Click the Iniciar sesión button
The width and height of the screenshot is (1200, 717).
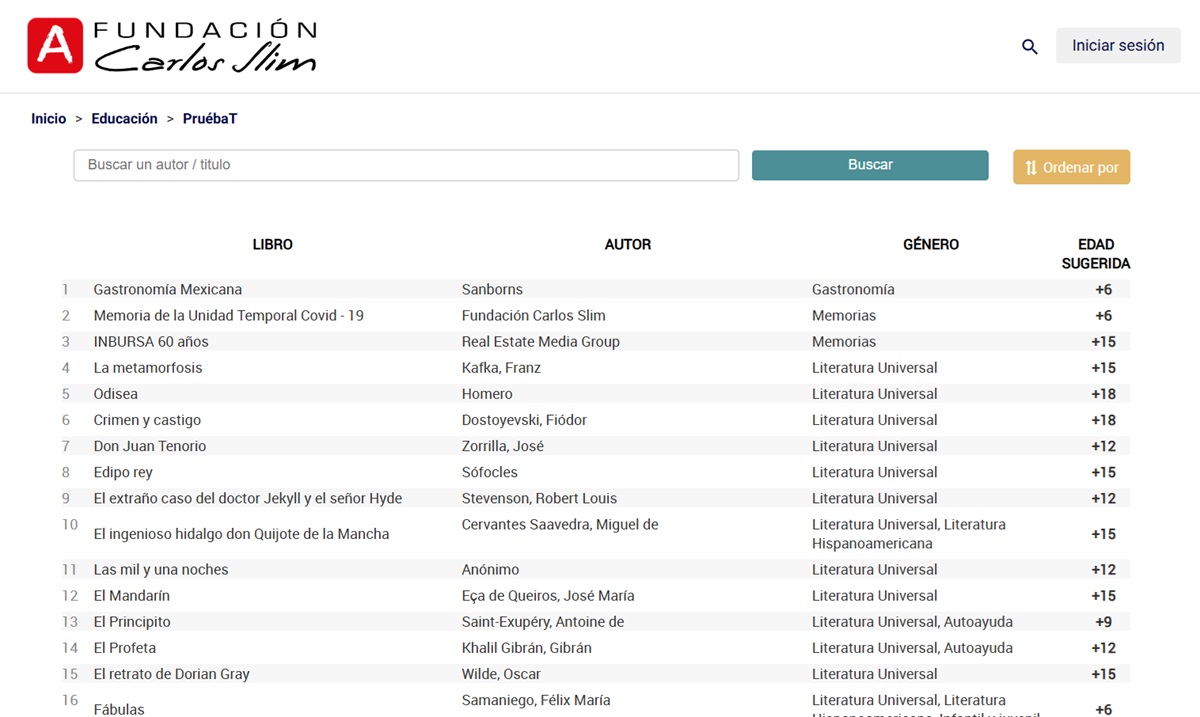(x=1117, y=46)
